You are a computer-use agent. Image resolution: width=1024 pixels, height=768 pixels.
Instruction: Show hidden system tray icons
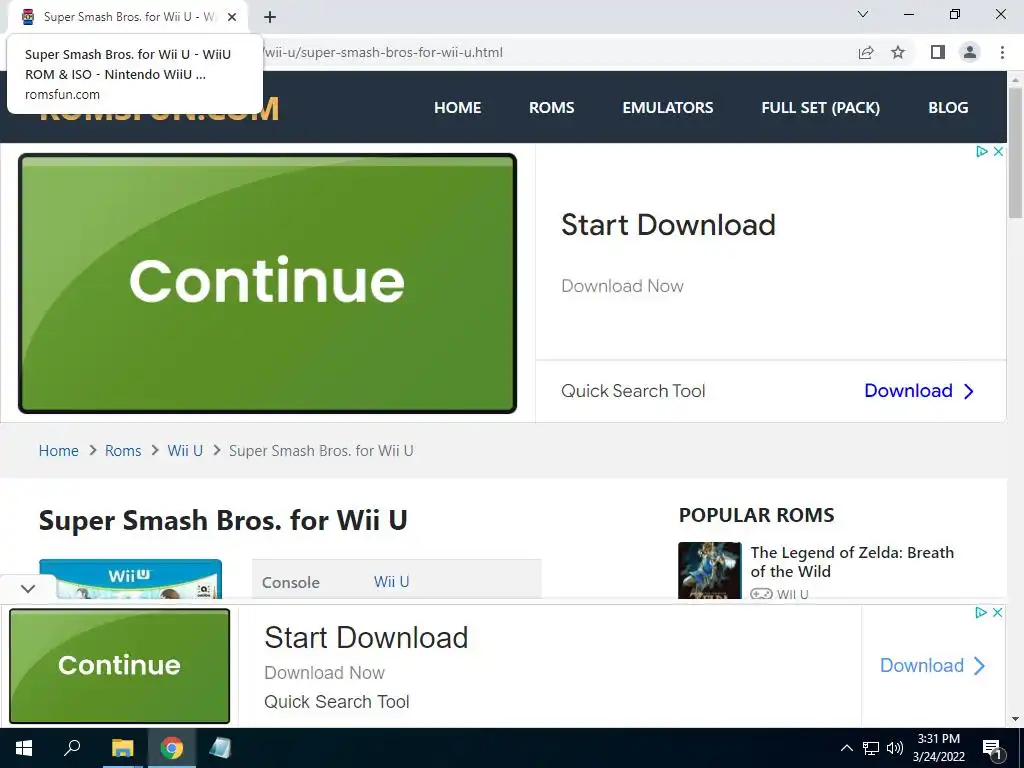pyautogui.click(x=846, y=748)
